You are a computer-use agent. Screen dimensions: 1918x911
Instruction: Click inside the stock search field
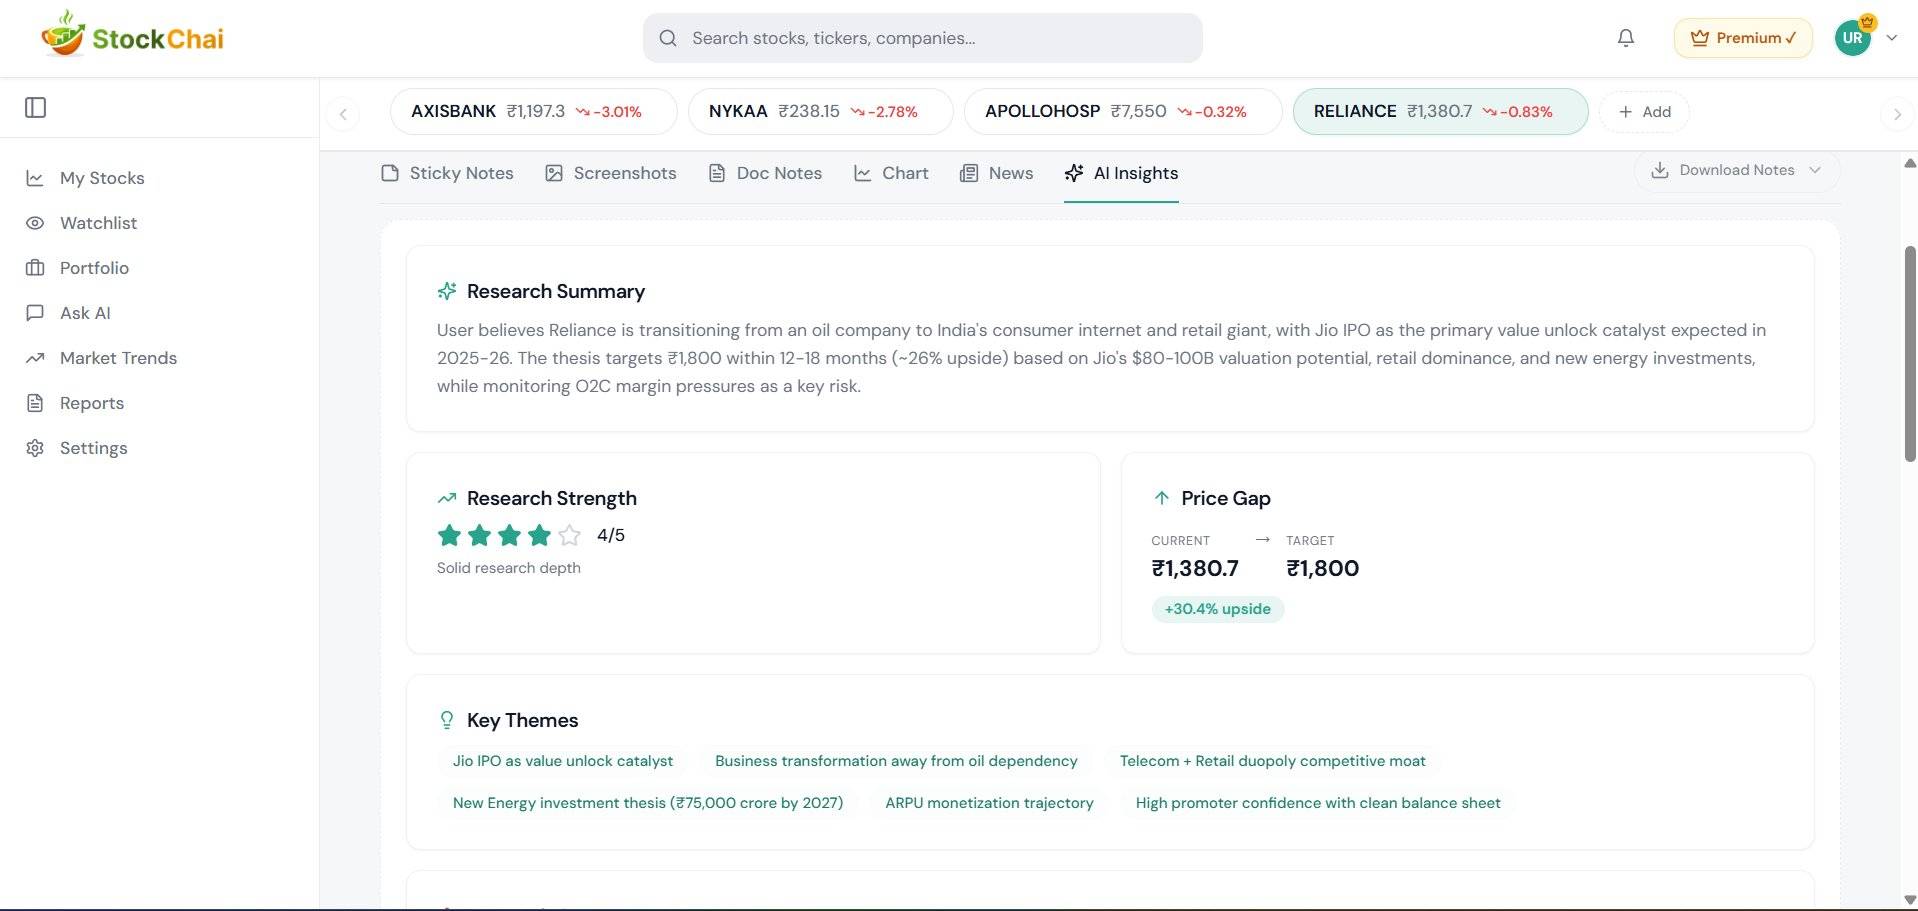[x=921, y=37]
